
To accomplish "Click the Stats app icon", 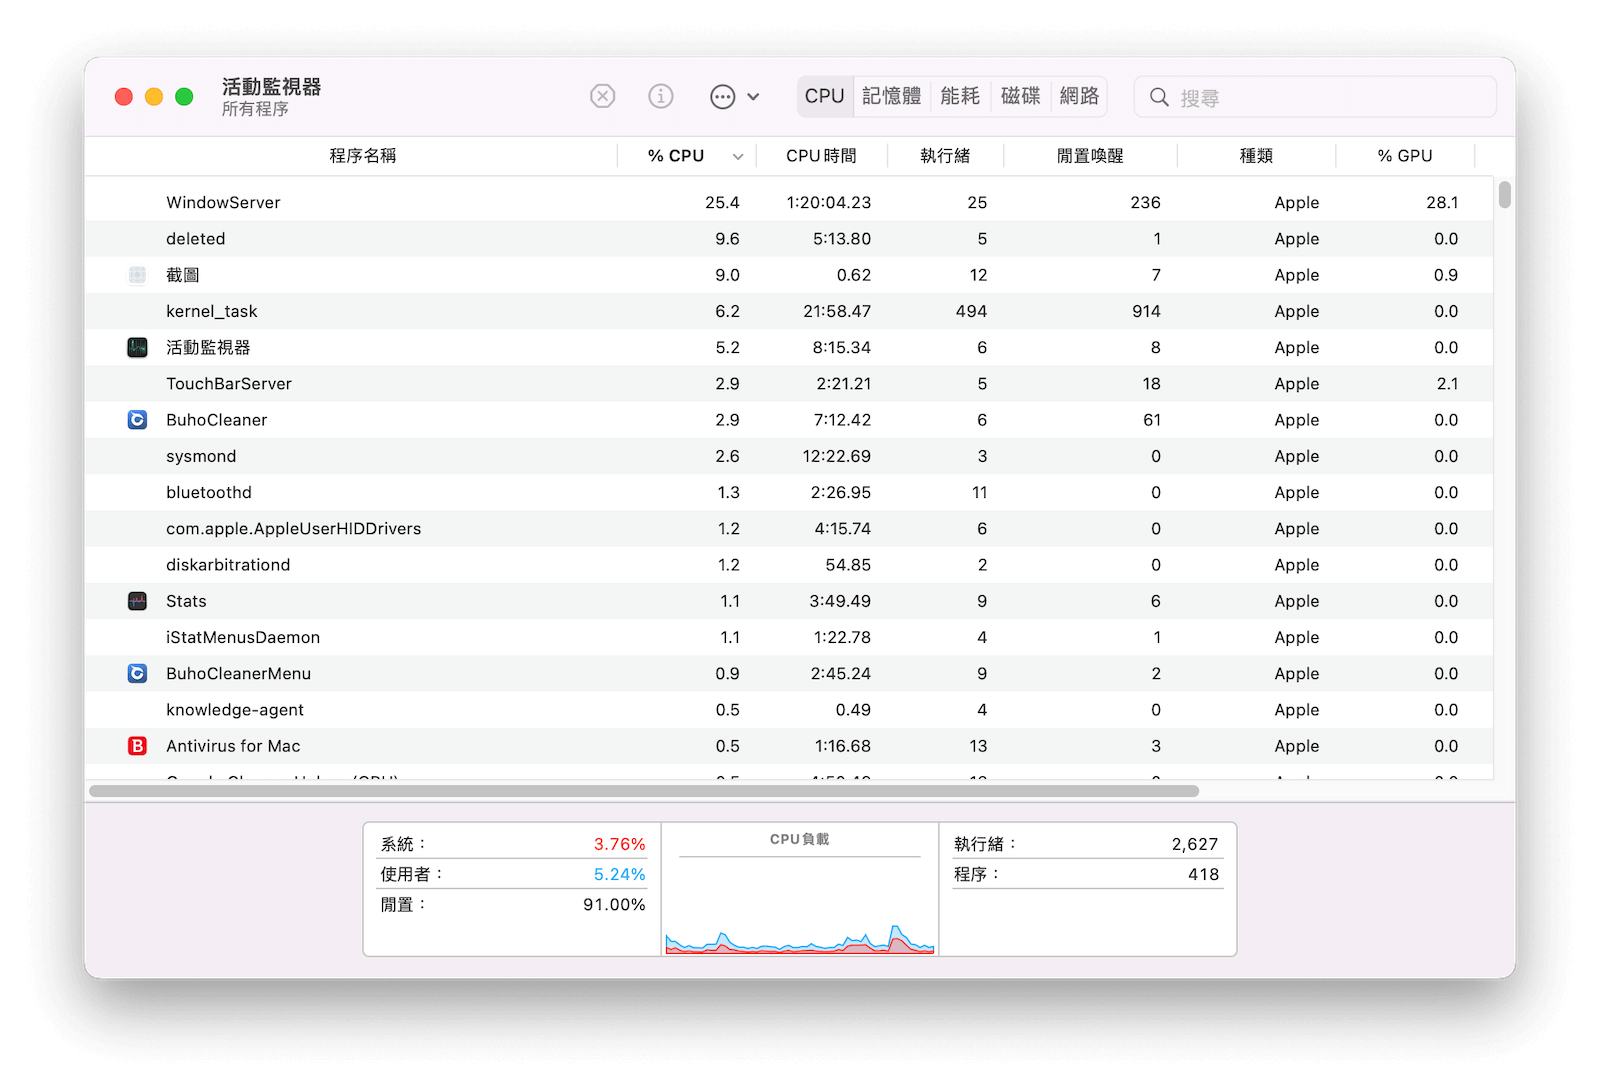I will point(138,601).
